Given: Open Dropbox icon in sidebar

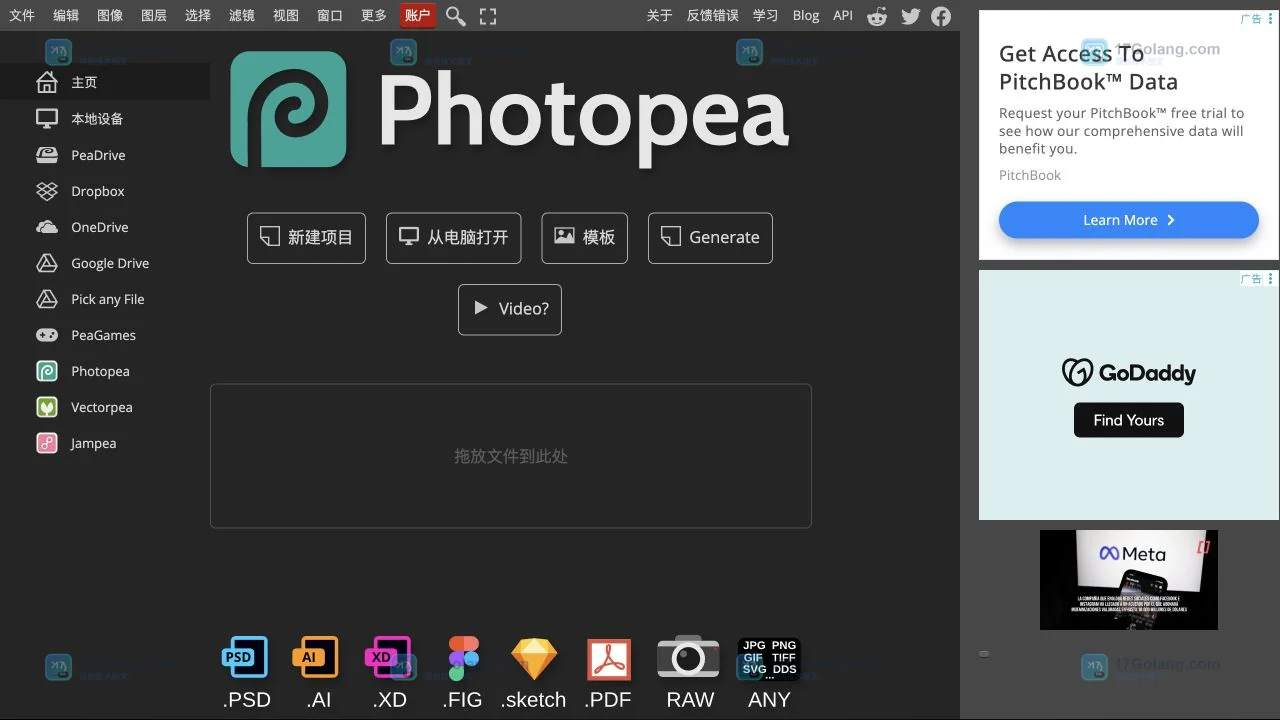Looking at the screenshot, I should click(x=47, y=191).
